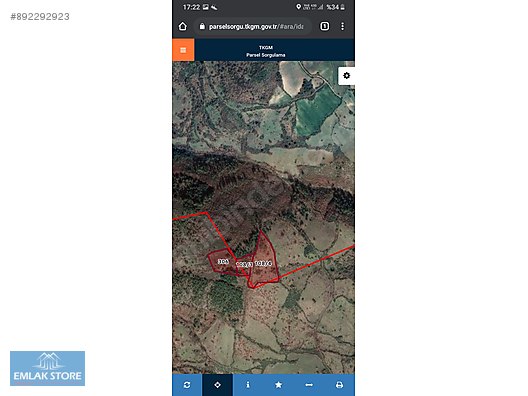The height and width of the screenshot is (396, 528).
Task: Select the locate target tool
Action: pos(218,385)
